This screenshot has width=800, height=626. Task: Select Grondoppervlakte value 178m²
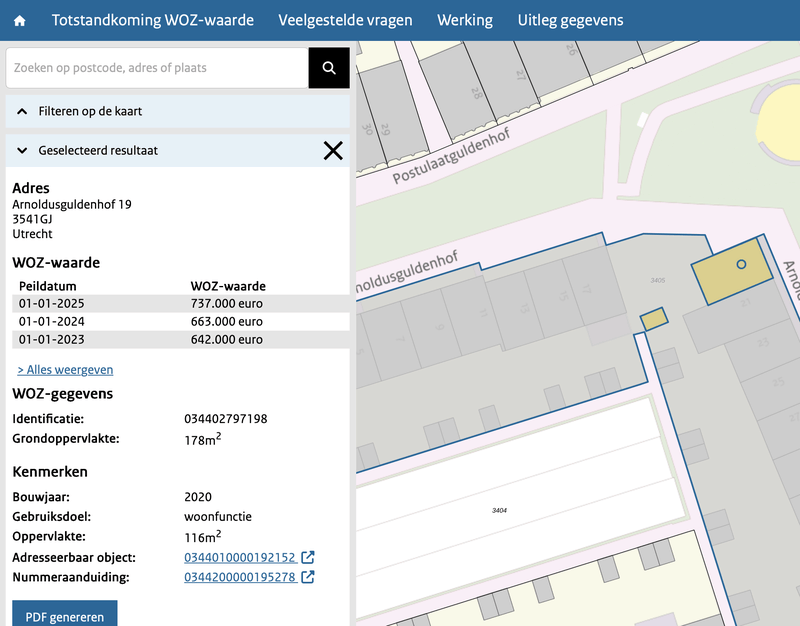pos(203,439)
